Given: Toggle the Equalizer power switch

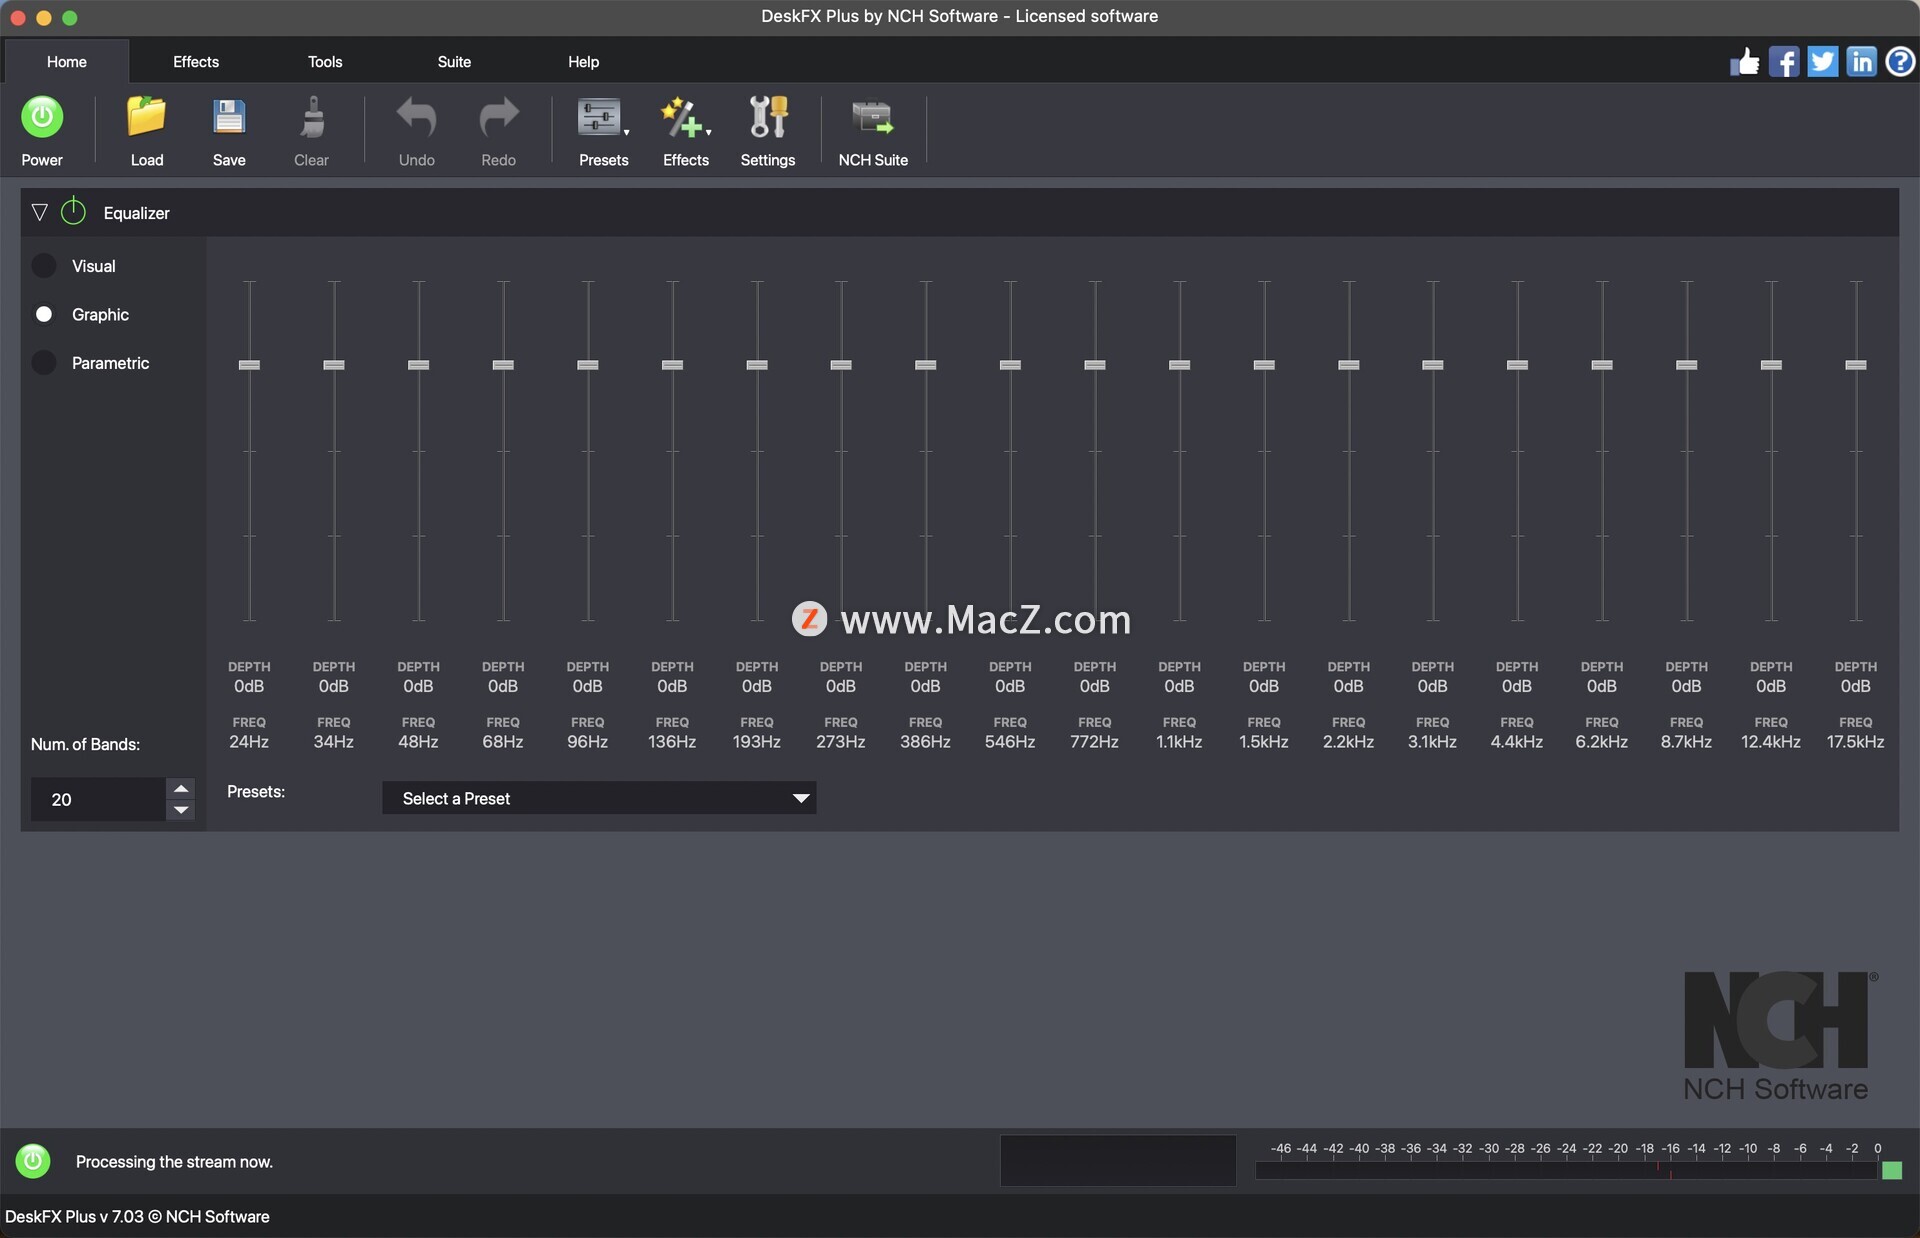Looking at the screenshot, I should pos(73,212).
